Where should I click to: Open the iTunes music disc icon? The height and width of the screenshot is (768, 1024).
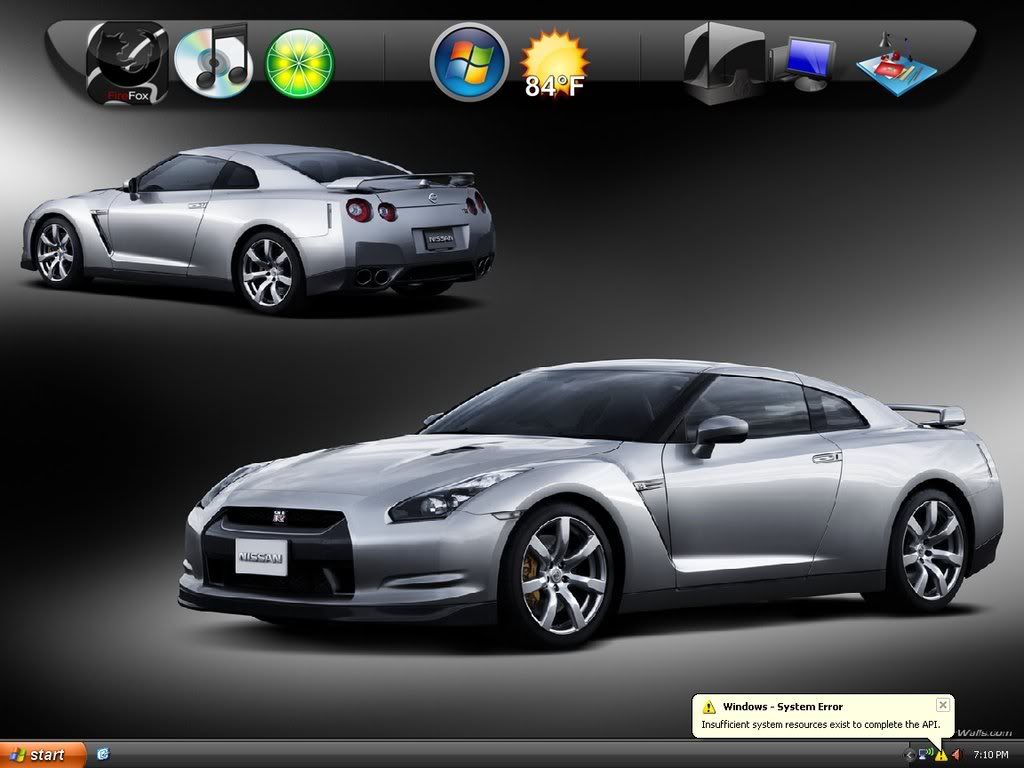point(211,60)
